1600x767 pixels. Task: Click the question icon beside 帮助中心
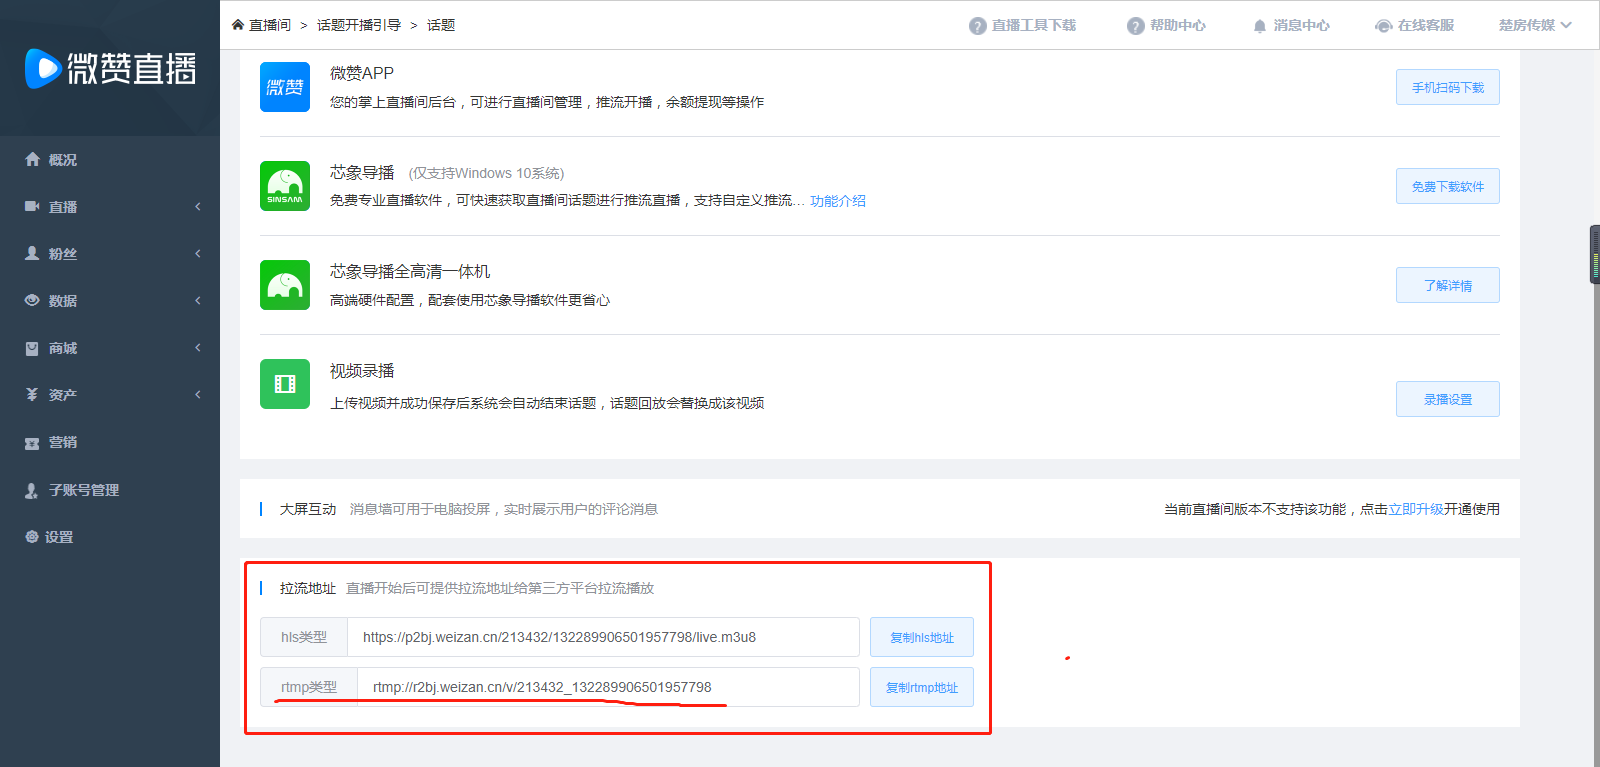click(x=1135, y=26)
